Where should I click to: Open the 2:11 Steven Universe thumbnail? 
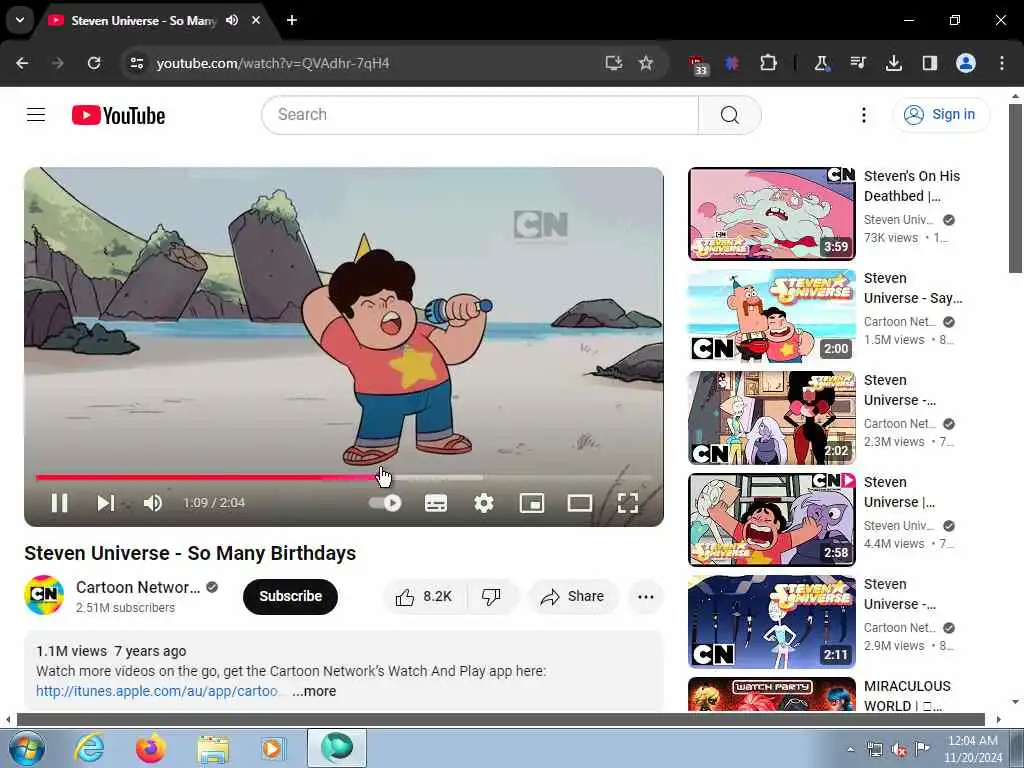coord(771,622)
